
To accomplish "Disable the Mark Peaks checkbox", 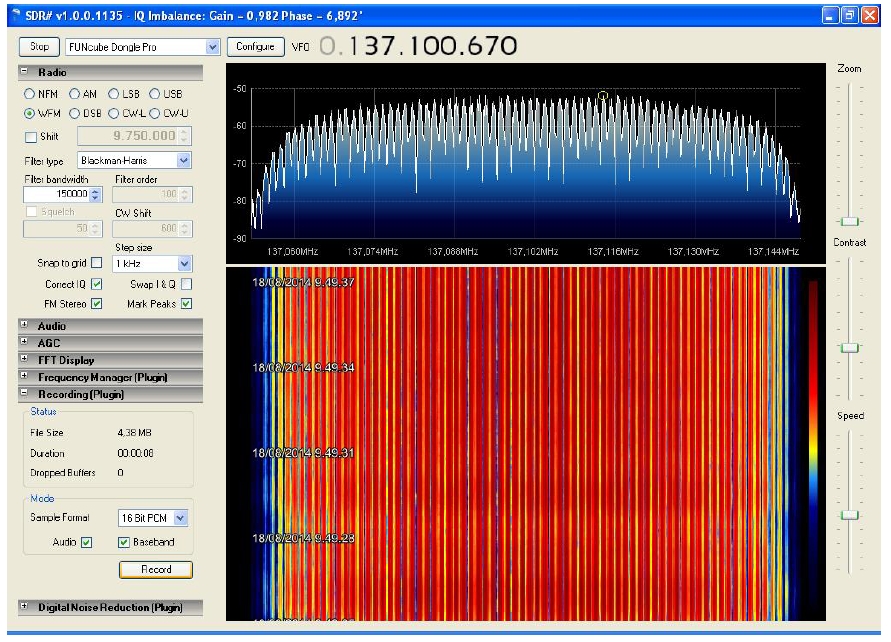I will point(186,304).
